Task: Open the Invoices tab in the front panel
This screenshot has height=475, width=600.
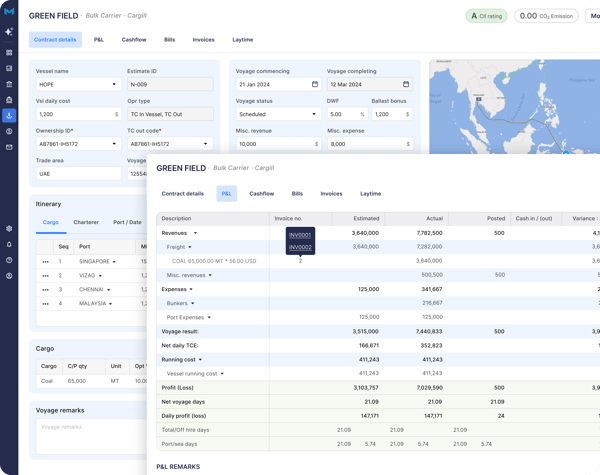Action: click(x=331, y=194)
